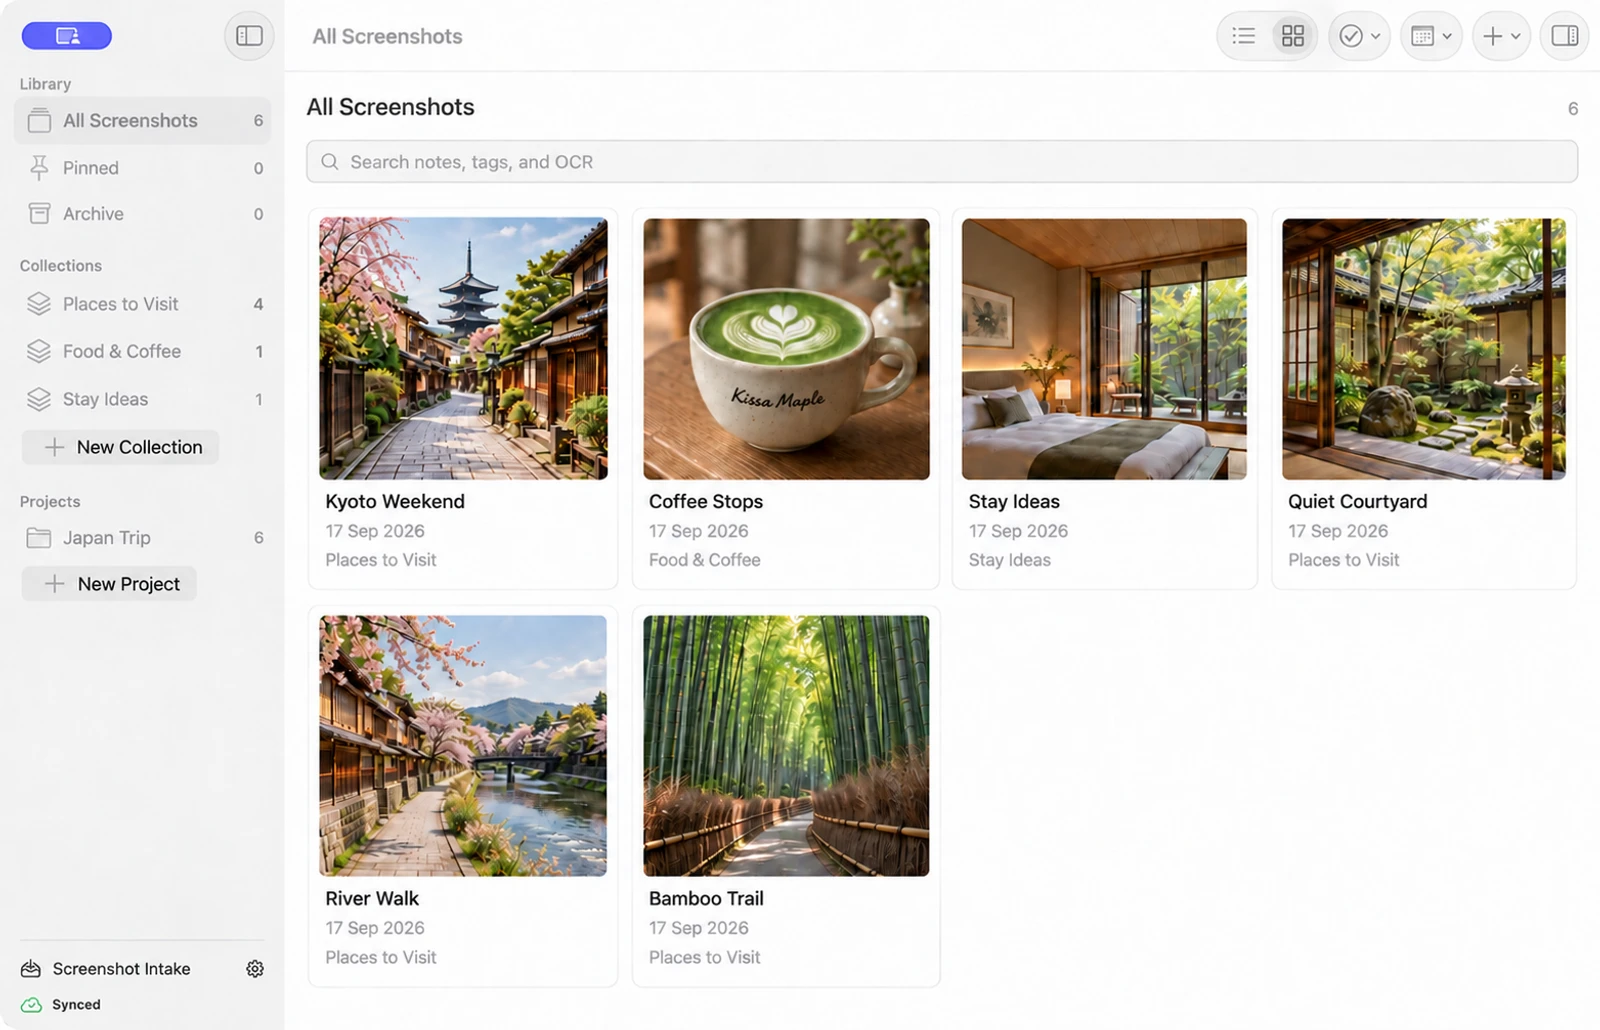Open Places to Visit collection
Viewport: 1600px width, 1030px height.
[x=143, y=304]
